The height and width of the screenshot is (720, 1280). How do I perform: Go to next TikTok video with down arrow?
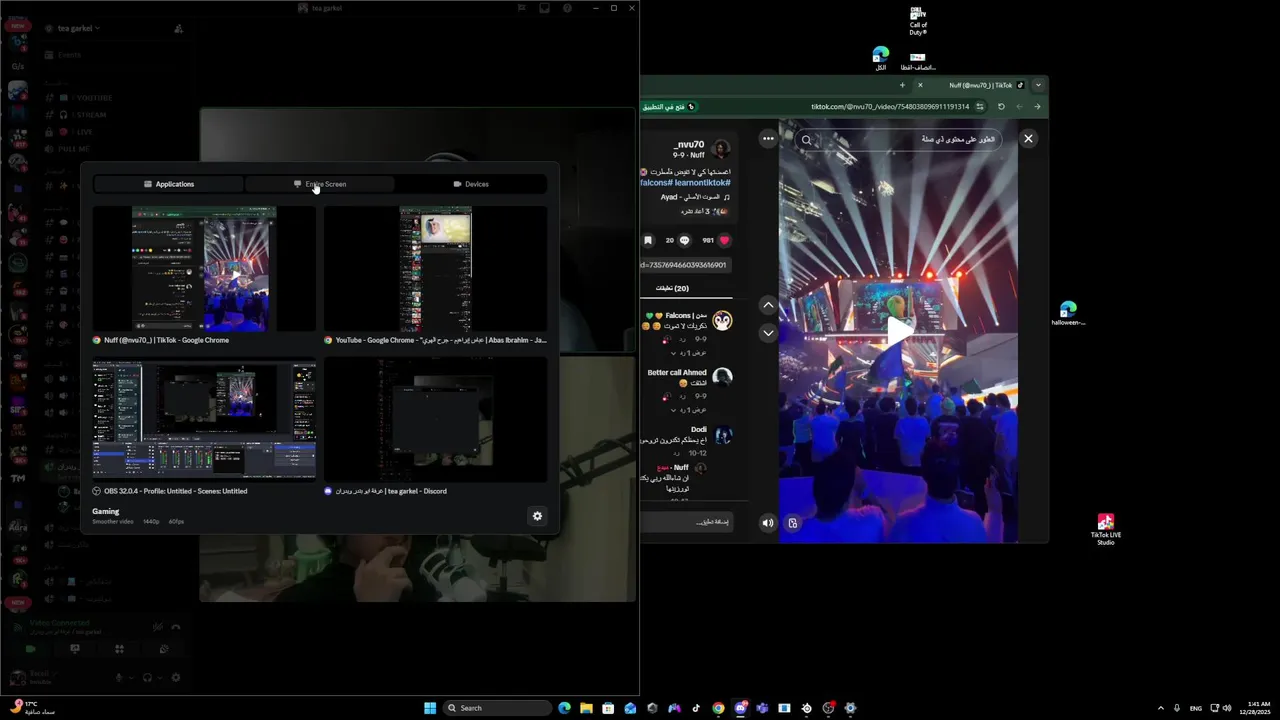pos(768,333)
